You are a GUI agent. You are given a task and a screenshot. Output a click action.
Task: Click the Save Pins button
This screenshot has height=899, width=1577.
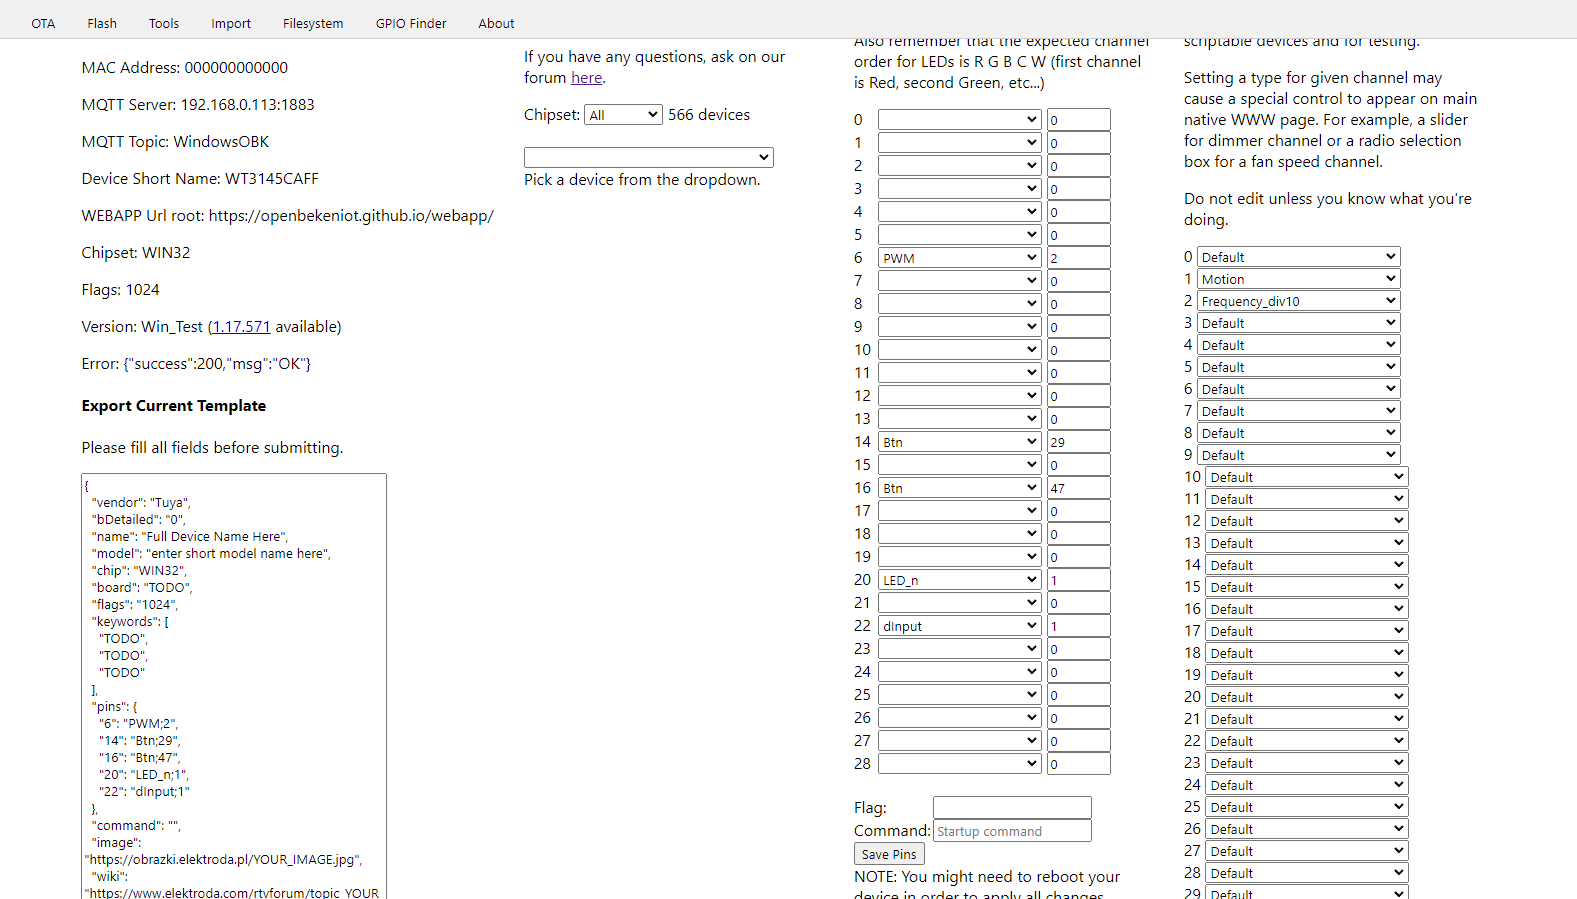click(x=889, y=854)
